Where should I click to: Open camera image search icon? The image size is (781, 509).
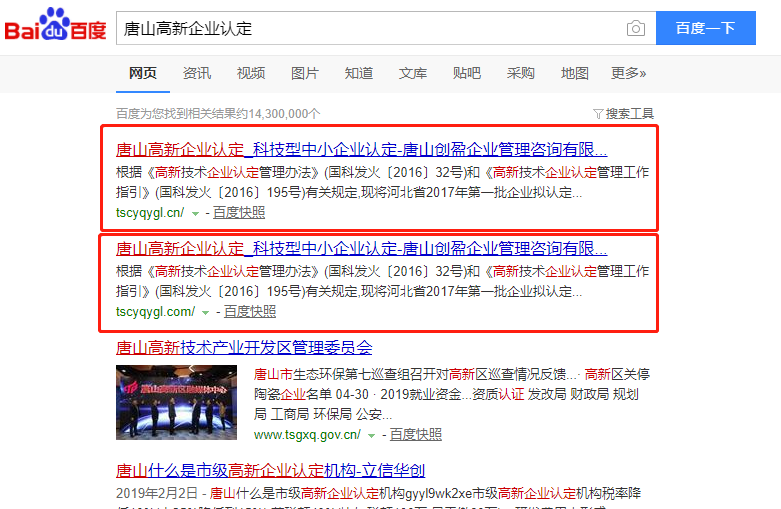(x=636, y=28)
